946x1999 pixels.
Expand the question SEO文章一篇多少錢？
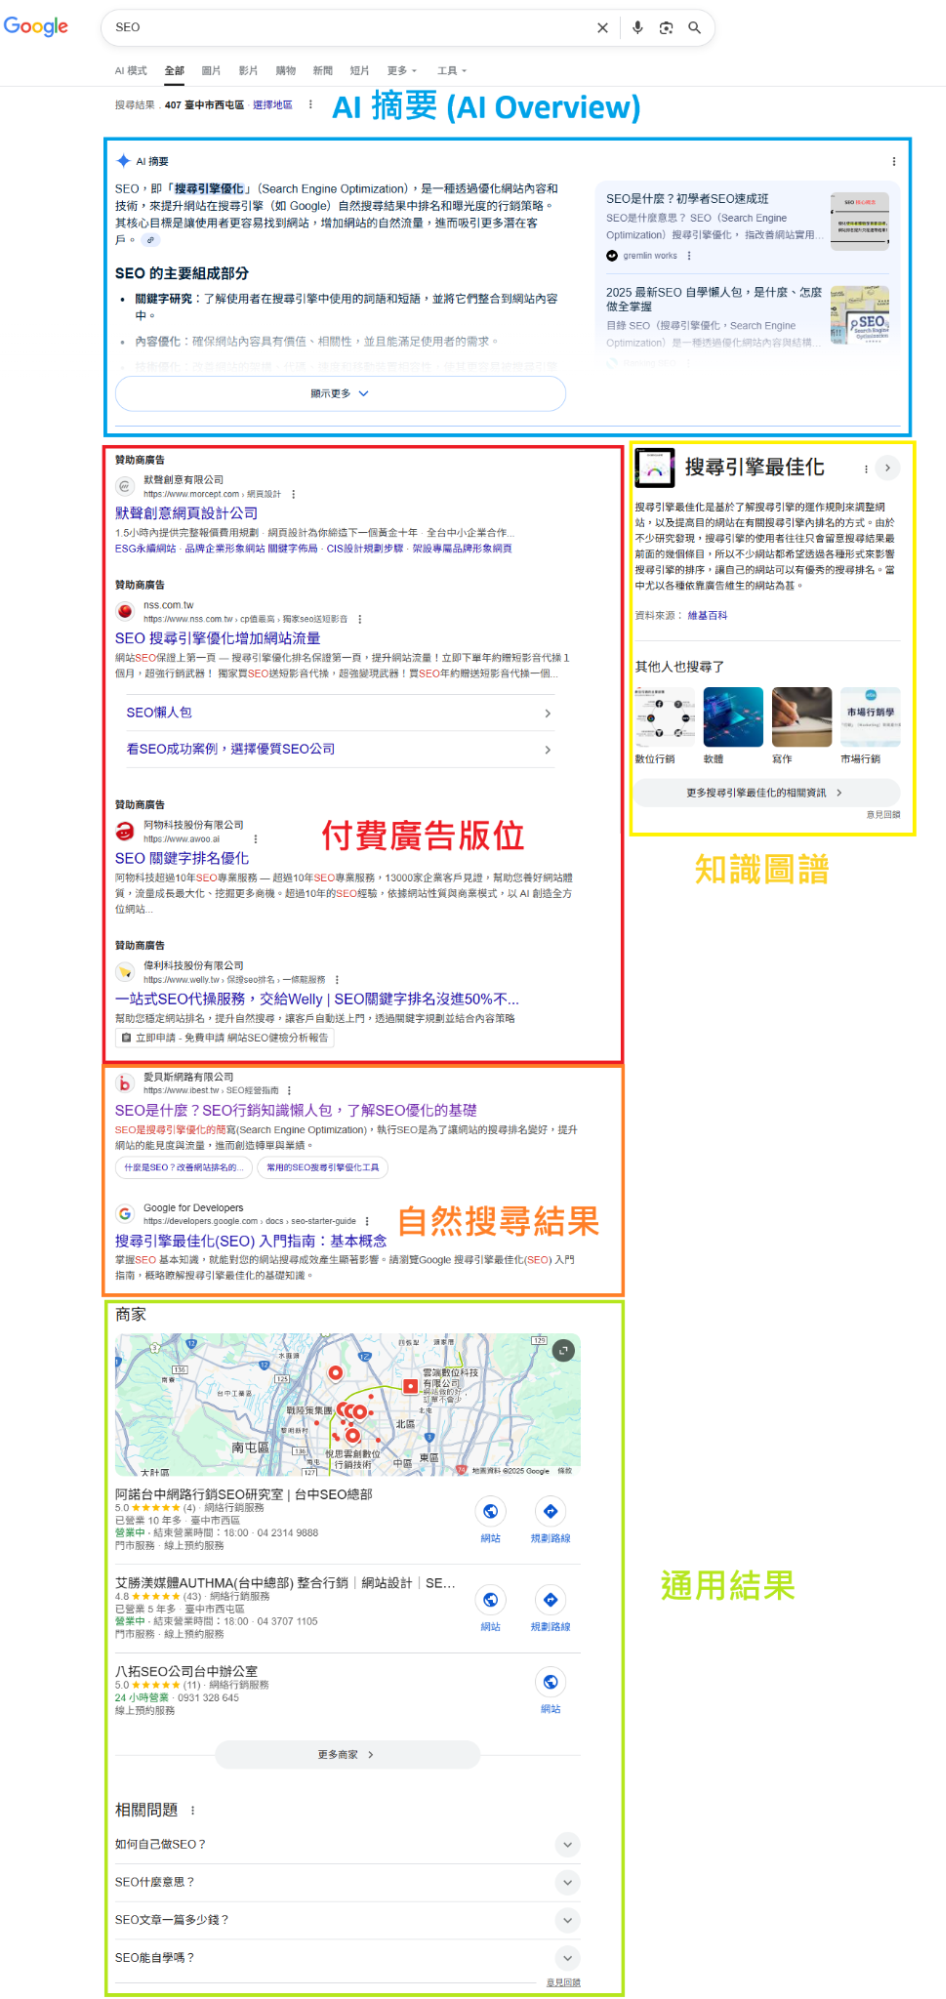pyautogui.click(x=567, y=1920)
